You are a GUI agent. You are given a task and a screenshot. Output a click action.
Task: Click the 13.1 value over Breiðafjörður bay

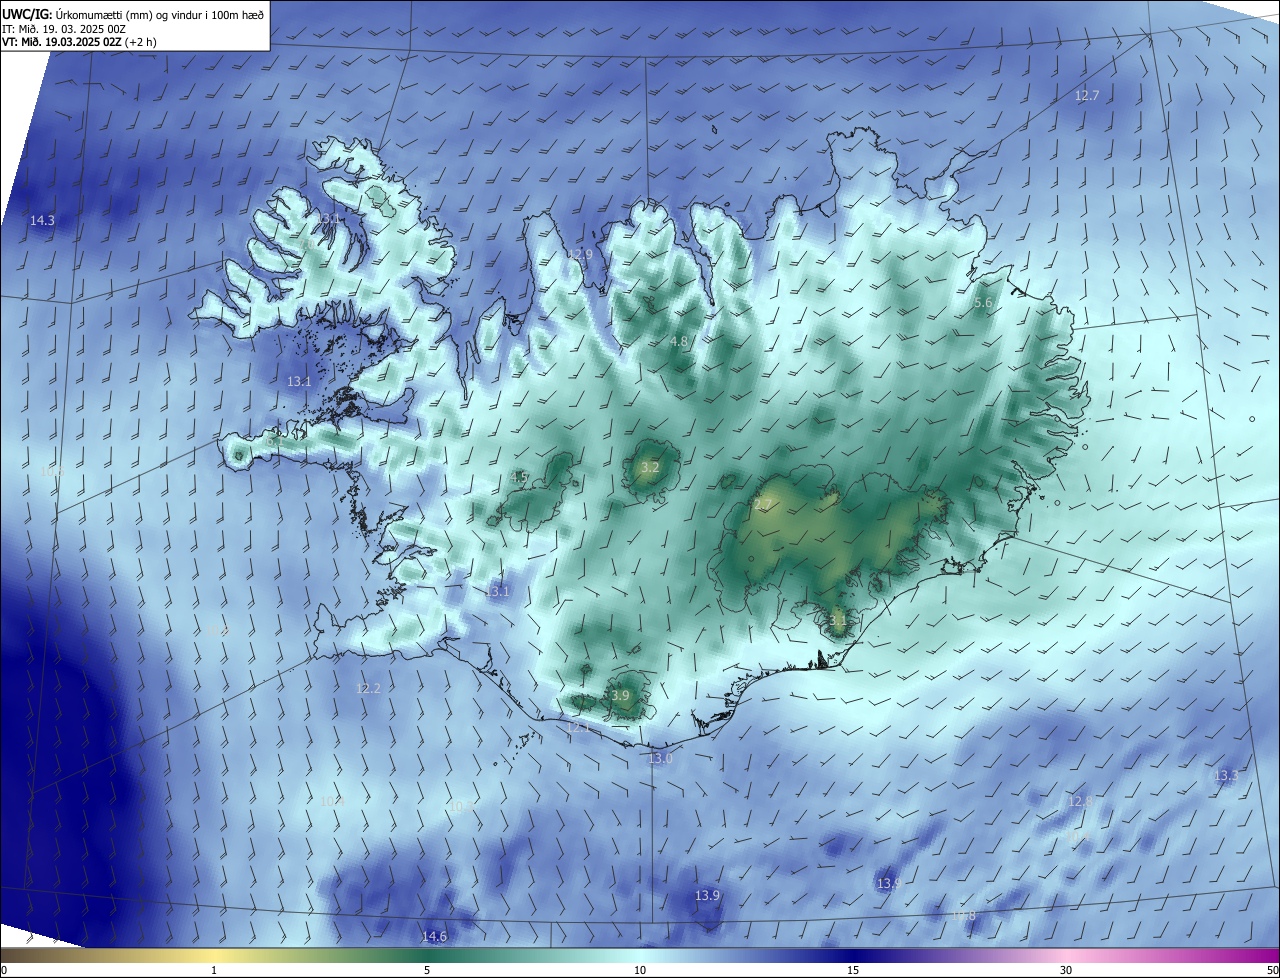point(299,381)
